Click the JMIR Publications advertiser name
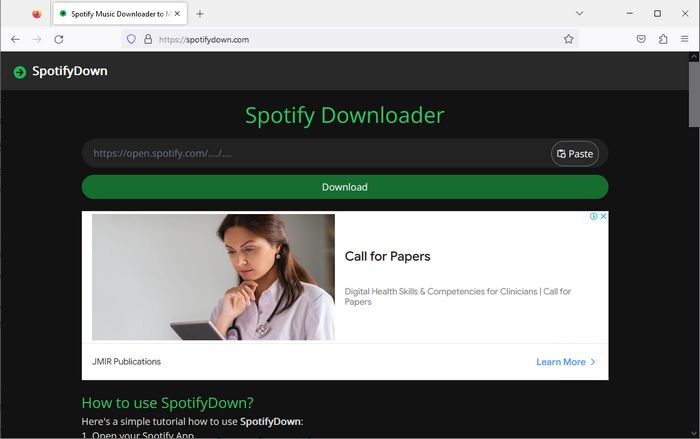This screenshot has width=700, height=439. 126,362
